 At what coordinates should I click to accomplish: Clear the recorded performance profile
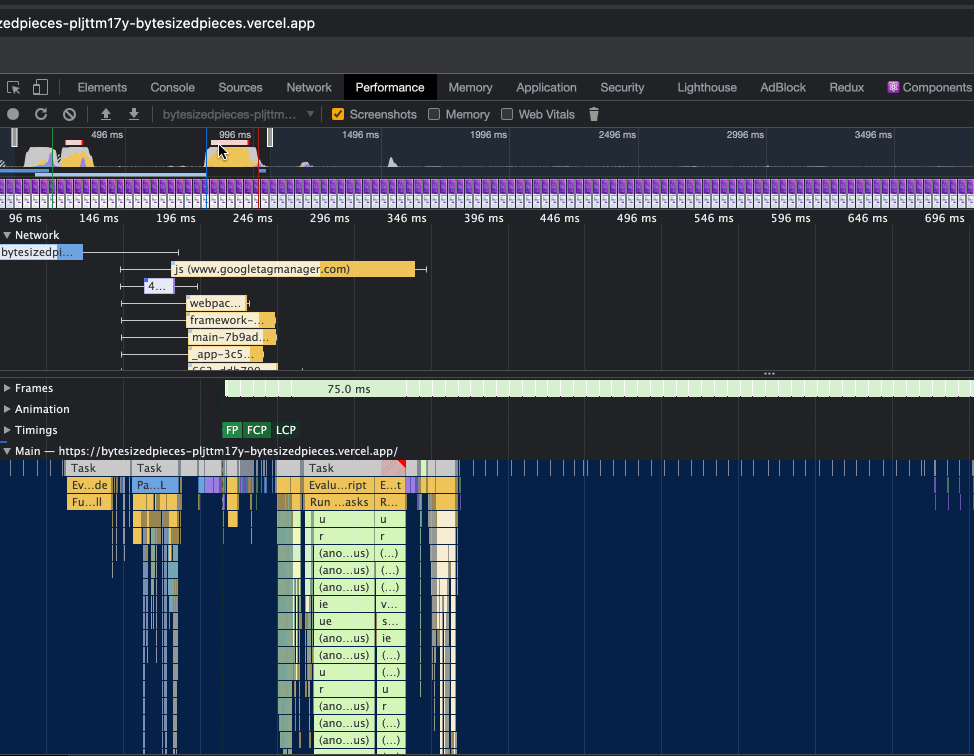(x=69, y=114)
